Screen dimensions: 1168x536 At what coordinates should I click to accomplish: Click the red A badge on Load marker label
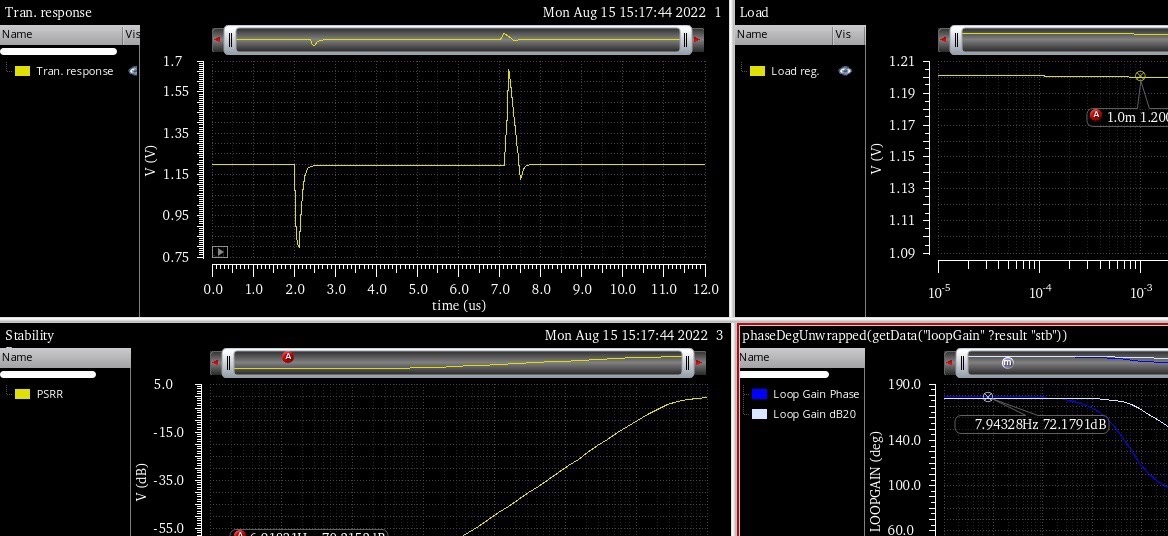1095,115
